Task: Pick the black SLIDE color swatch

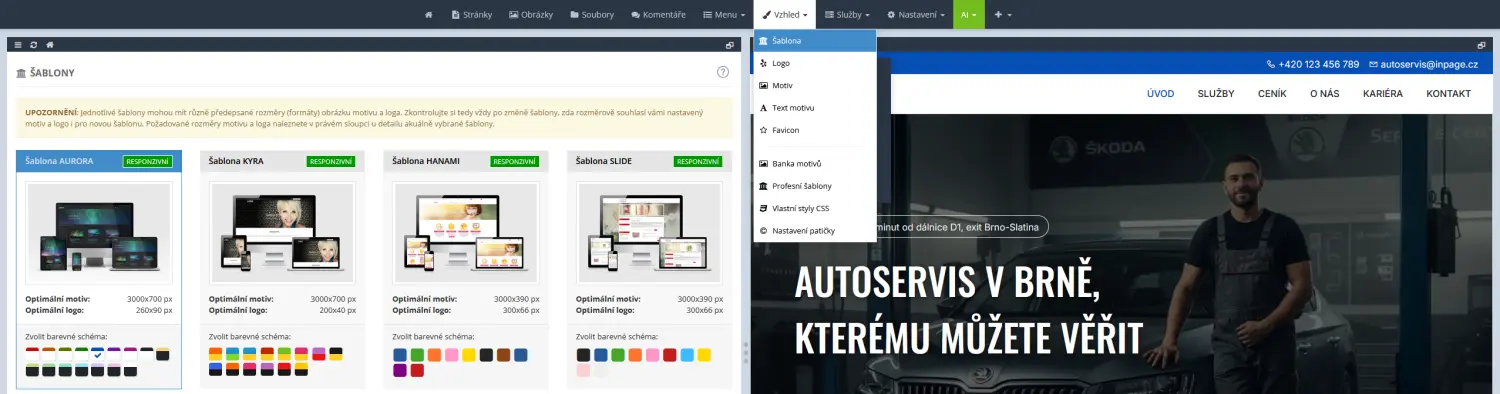Action: coord(584,355)
